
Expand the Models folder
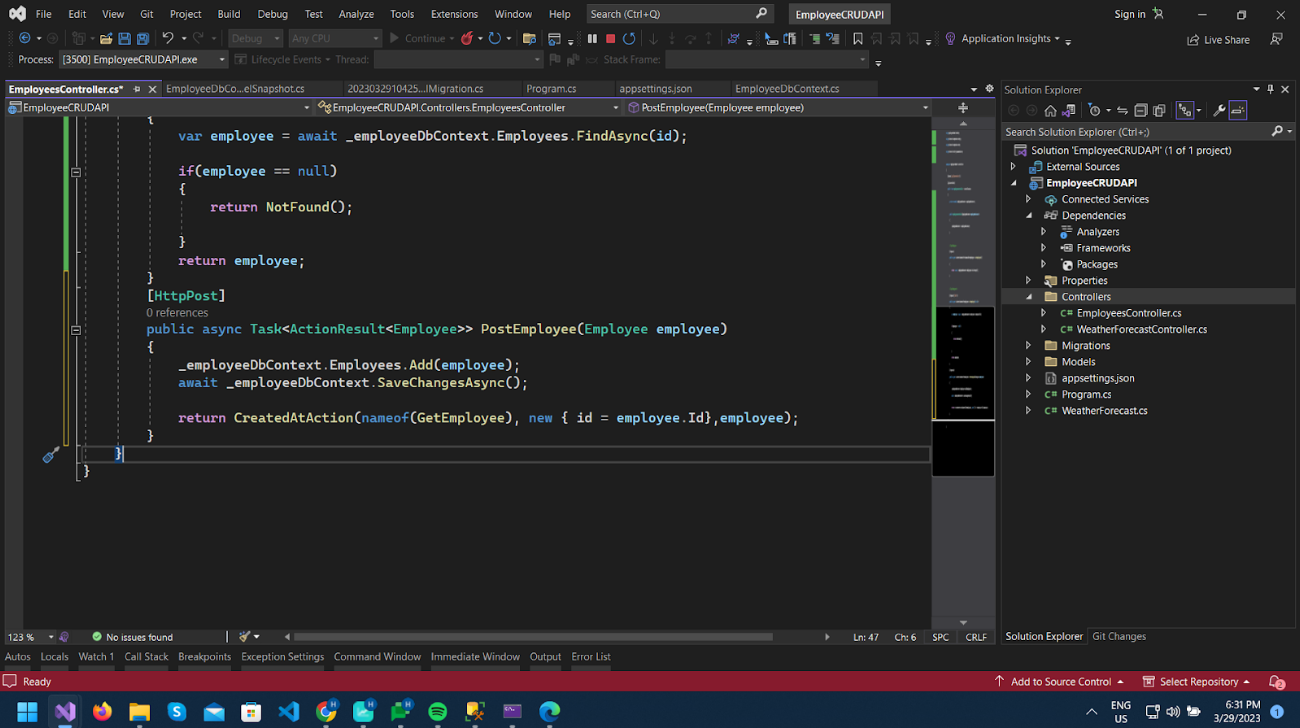(x=1028, y=362)
